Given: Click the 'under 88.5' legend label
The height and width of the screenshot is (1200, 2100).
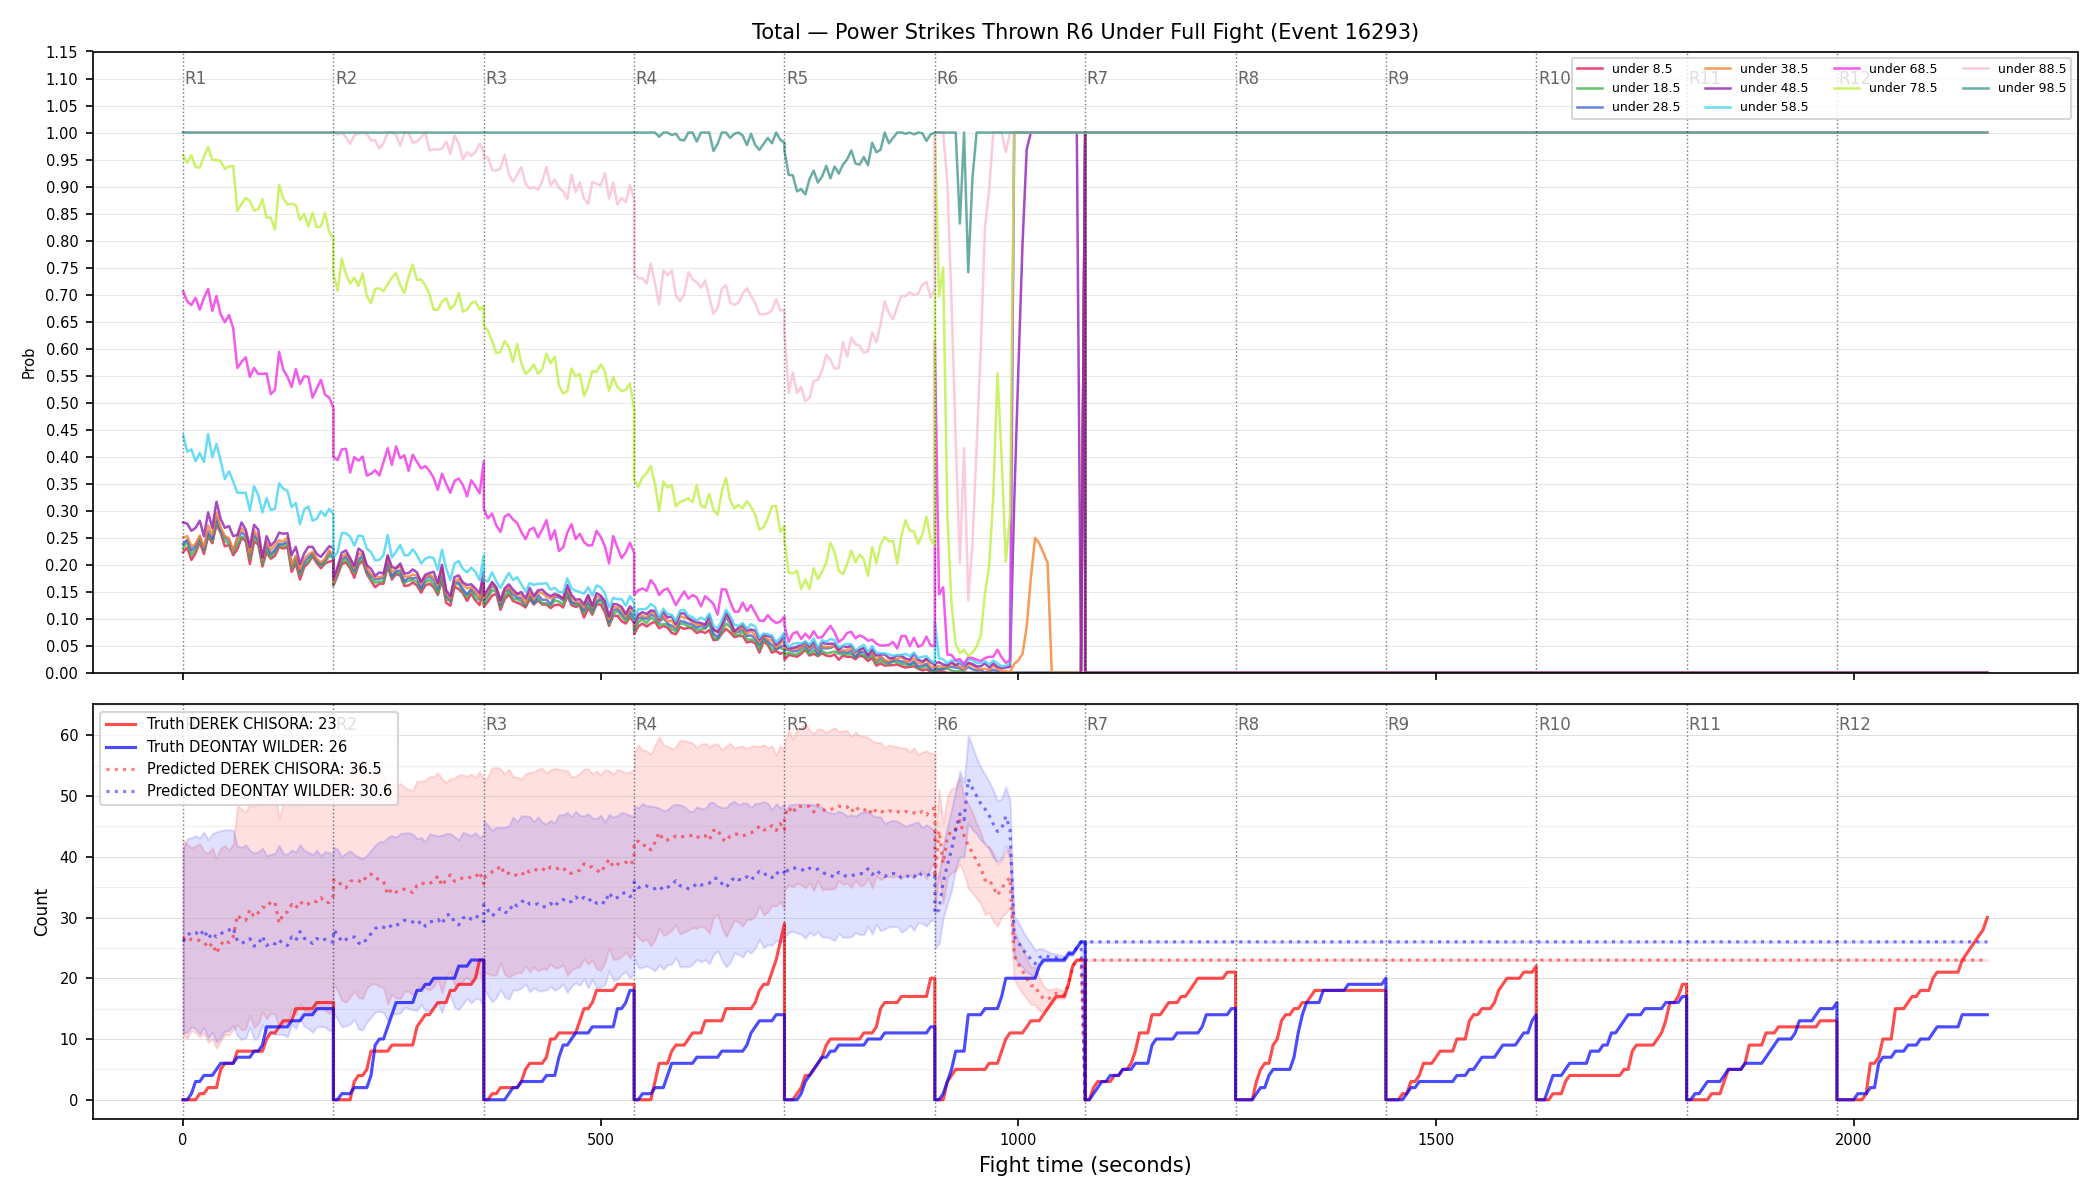Looking at the screenshot, I should click(2032, 69).
